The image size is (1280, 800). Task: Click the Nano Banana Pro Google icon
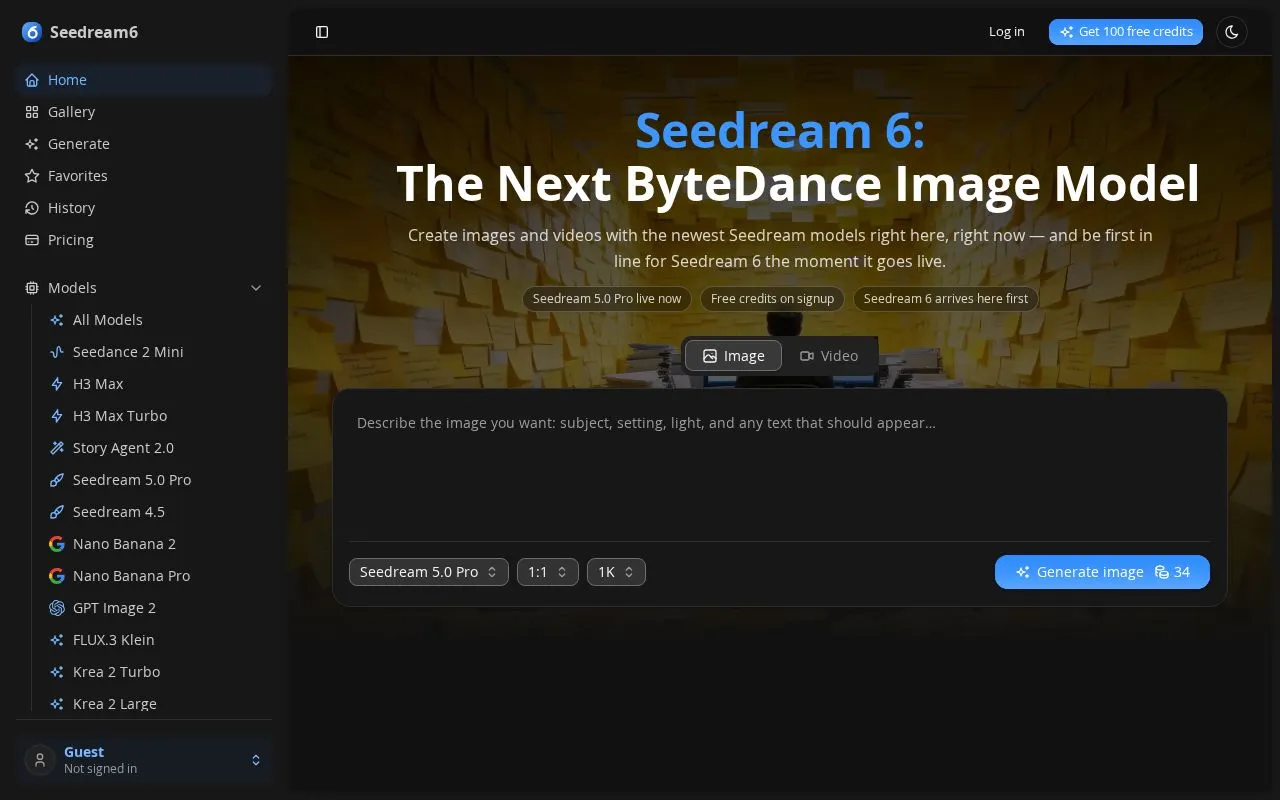(57, 576)
